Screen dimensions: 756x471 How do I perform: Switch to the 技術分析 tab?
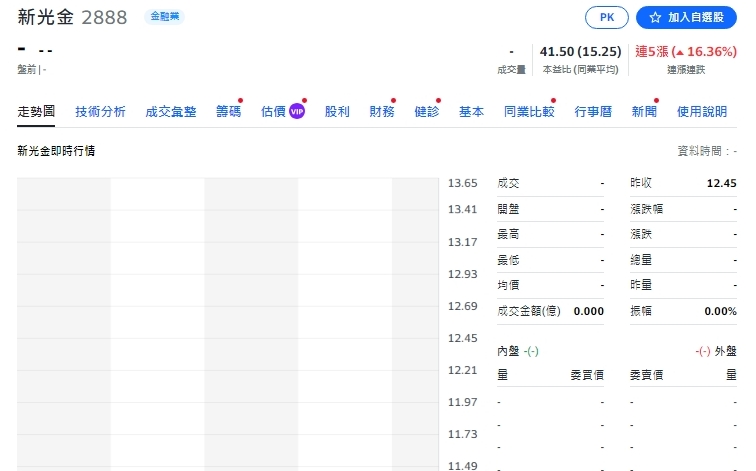[x=100, y=112]
